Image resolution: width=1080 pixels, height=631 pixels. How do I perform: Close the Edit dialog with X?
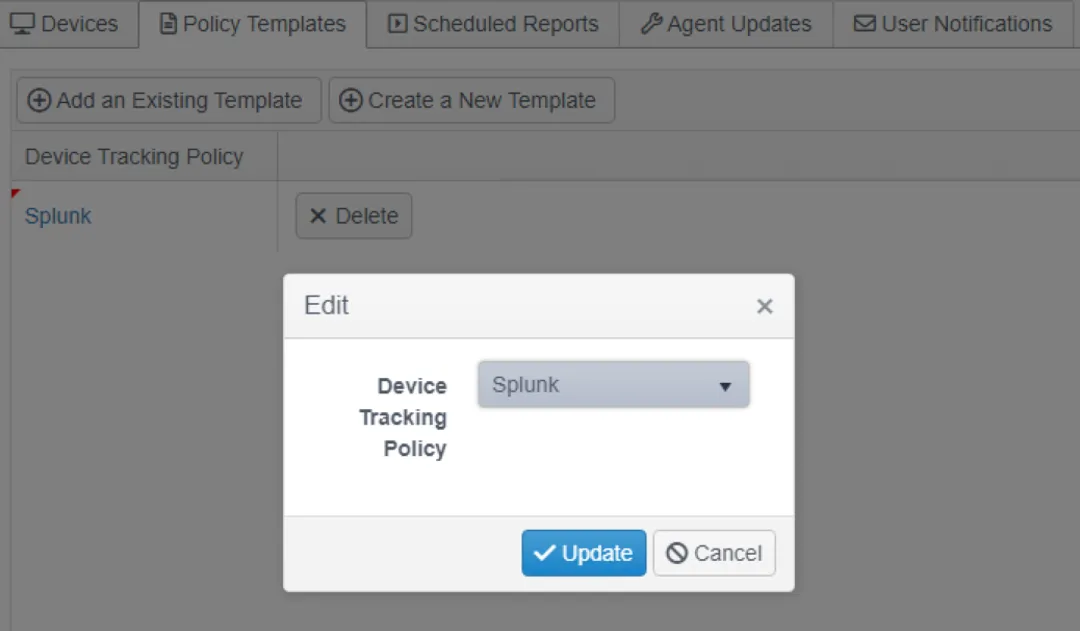pyautogui.click(x=765, y=306)
